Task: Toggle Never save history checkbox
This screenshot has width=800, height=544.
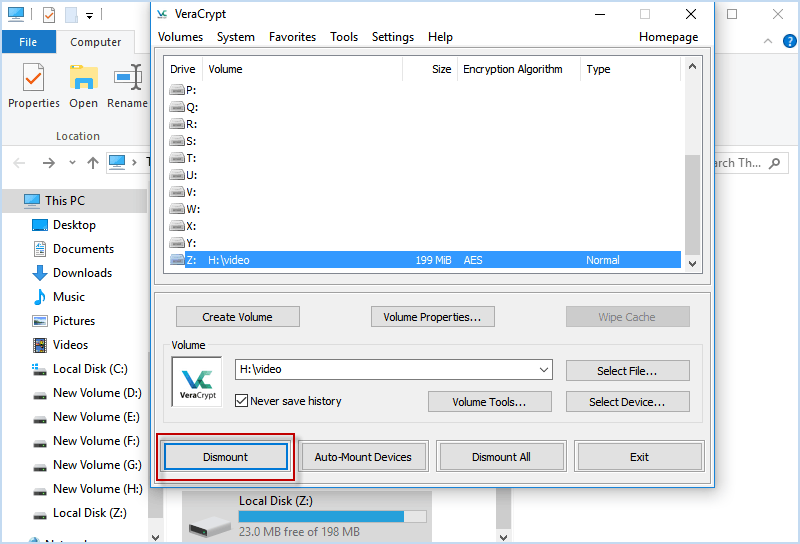Action: click(x=241, y=401)
